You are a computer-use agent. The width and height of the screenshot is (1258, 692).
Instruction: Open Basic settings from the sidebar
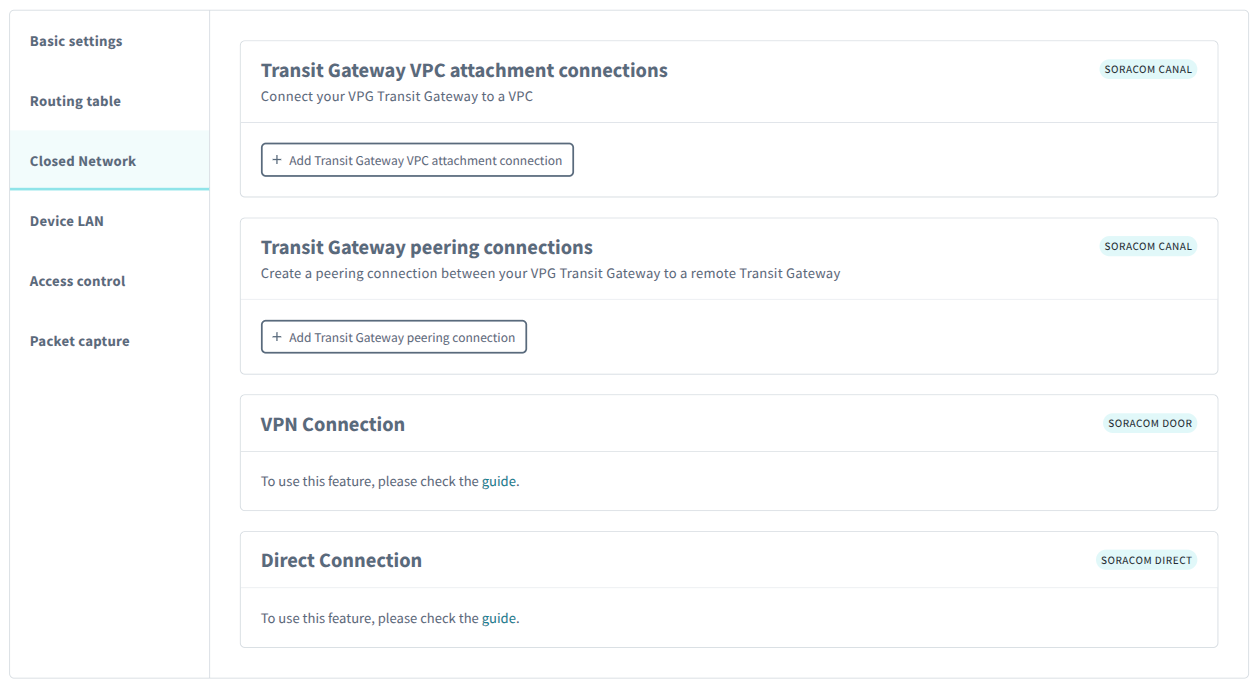(76, 41)
